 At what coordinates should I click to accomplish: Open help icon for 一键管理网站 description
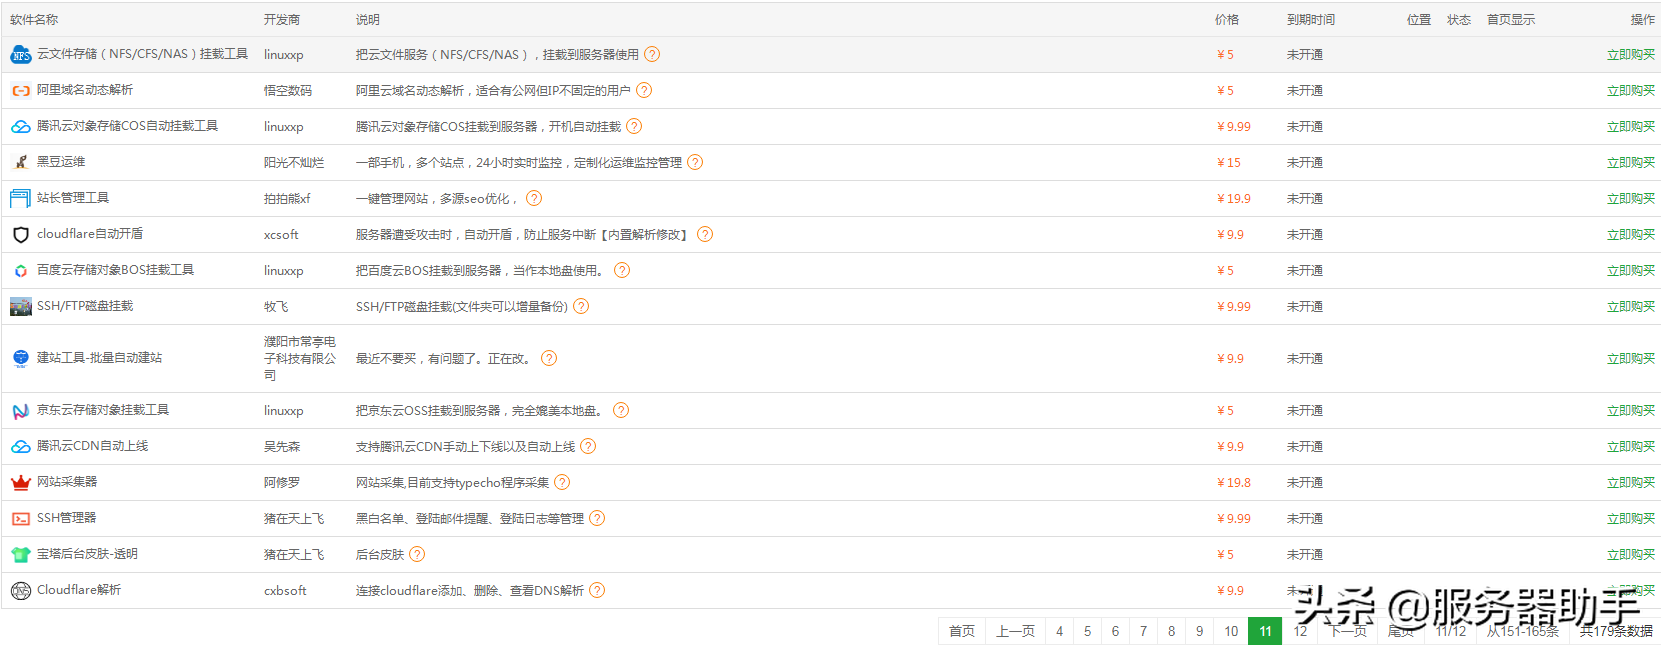pyautogui.click(x=534, y=198)
